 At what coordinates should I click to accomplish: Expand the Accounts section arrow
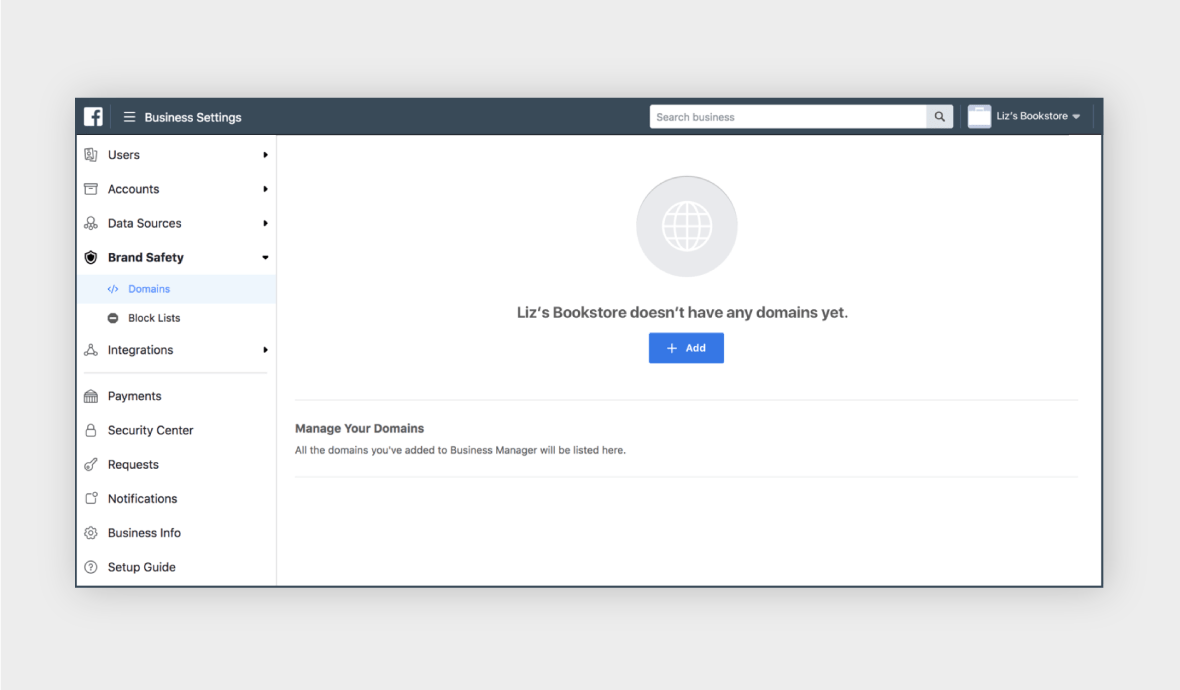[x=265, y=189]
